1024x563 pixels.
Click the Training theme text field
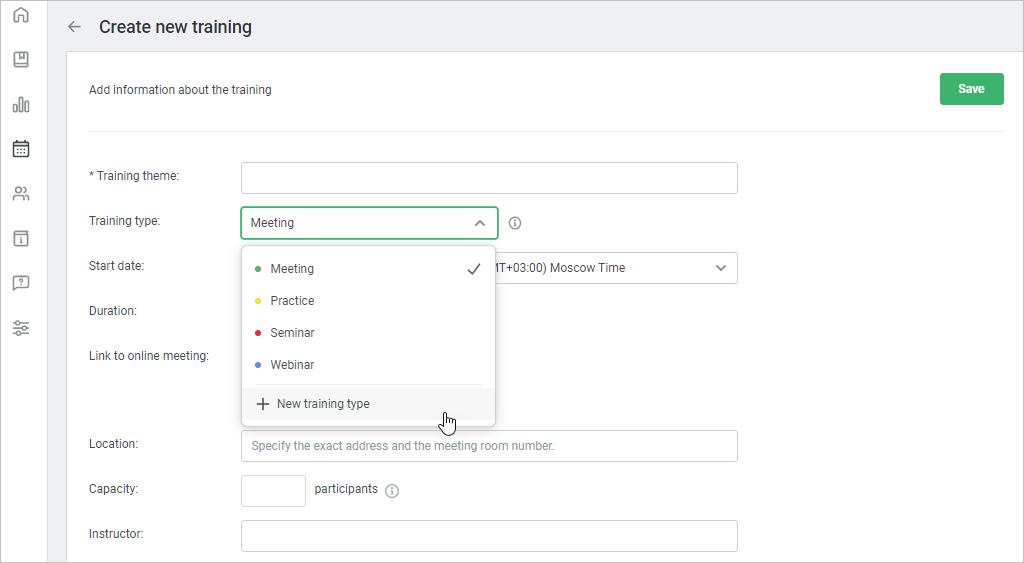pos(489,178)
